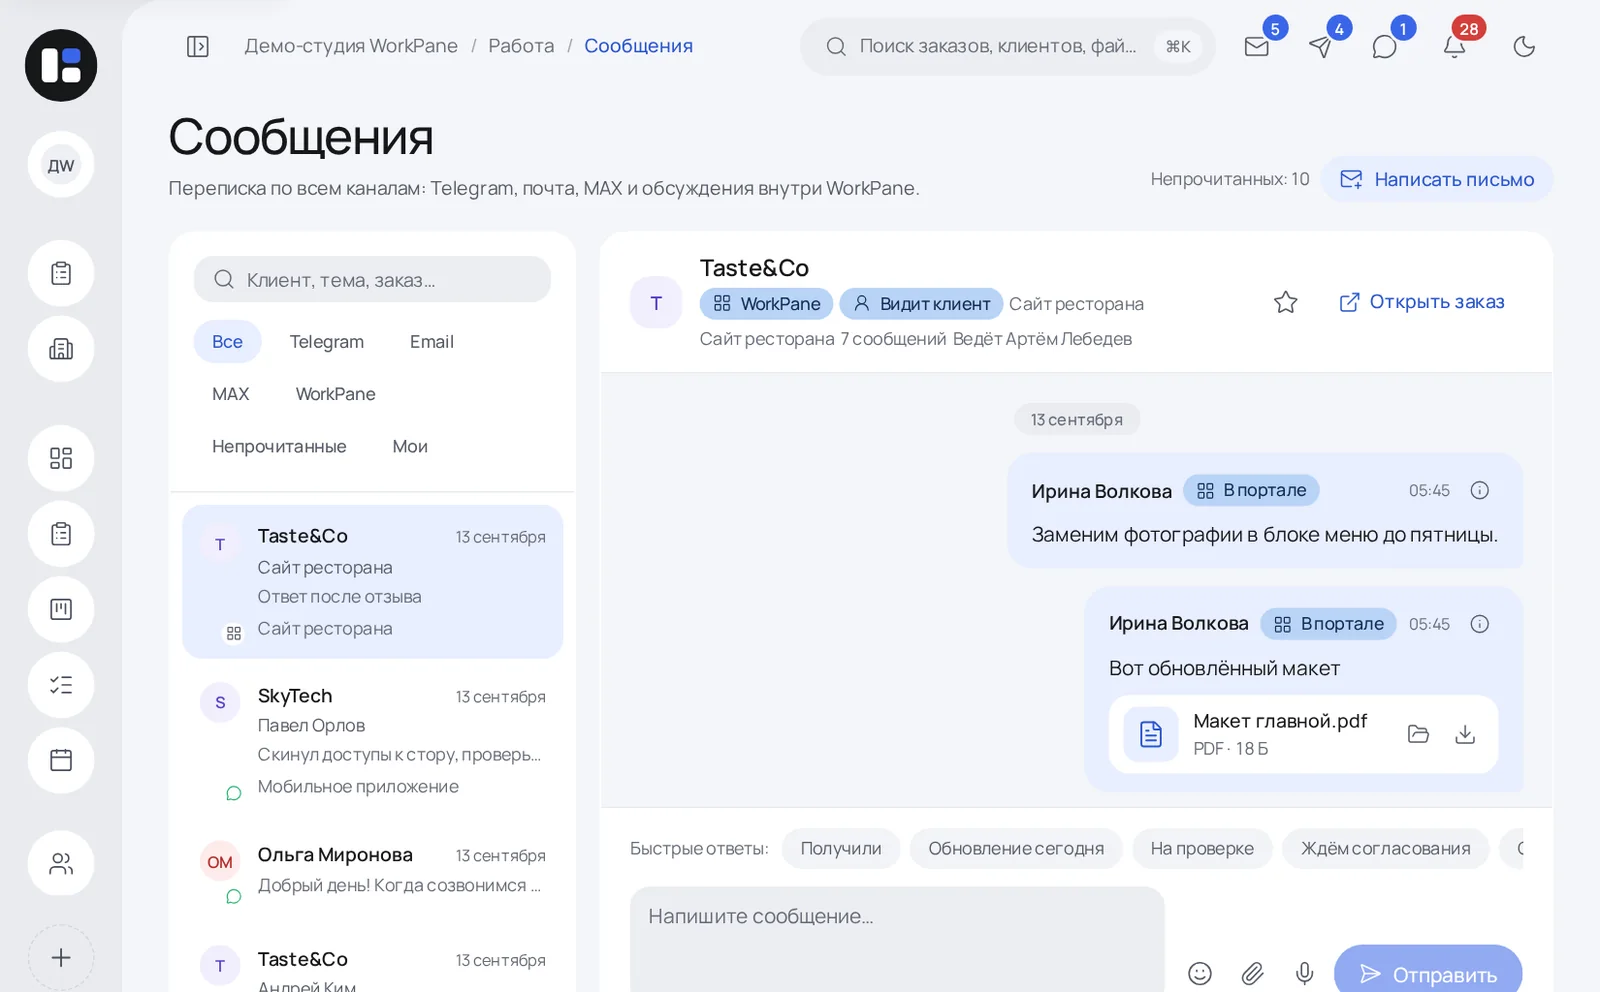The image size is (1600, 992).
Task: Click the Отправить button
Action: pyautogui.click(x=1428, y=969)
